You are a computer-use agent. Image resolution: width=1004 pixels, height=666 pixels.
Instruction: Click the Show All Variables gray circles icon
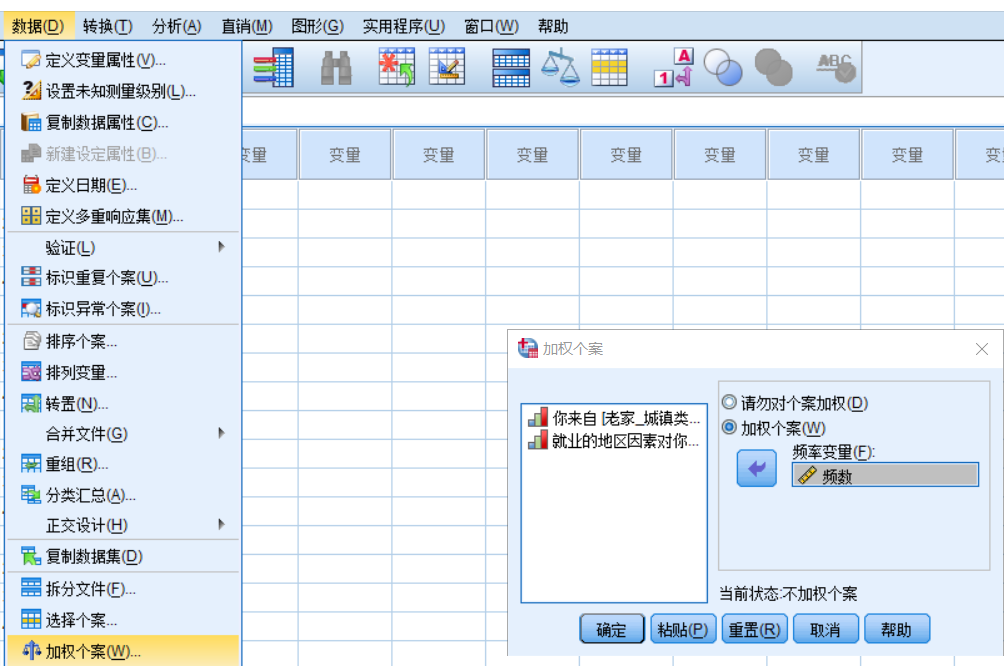(x=773, y=67)
